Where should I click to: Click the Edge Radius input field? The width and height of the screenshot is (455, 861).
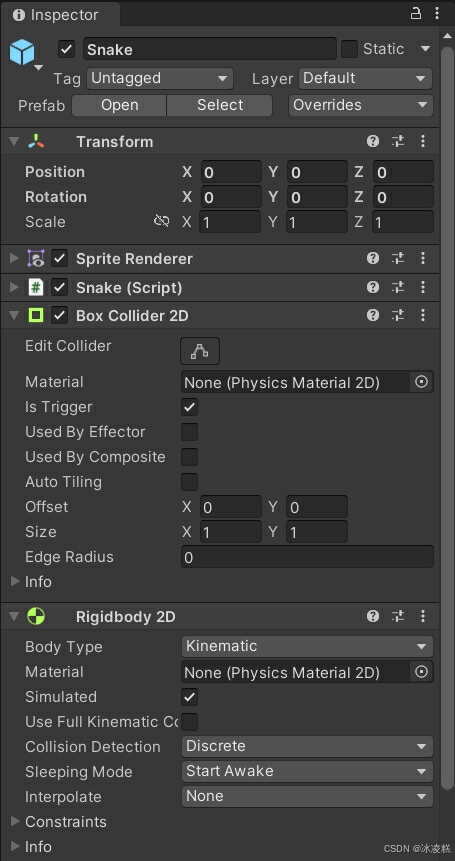(307, 557)
